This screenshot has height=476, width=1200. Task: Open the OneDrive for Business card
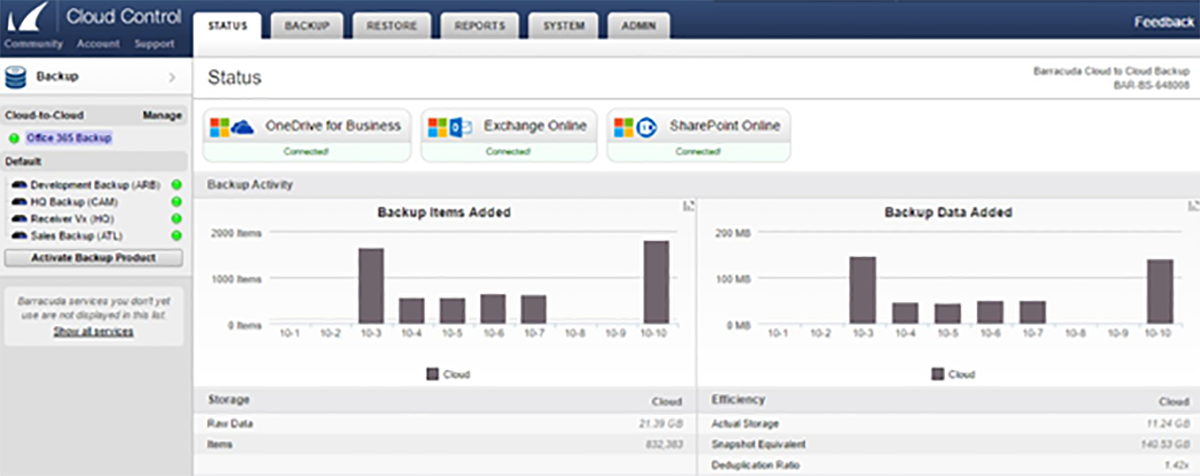pos(306,135)
